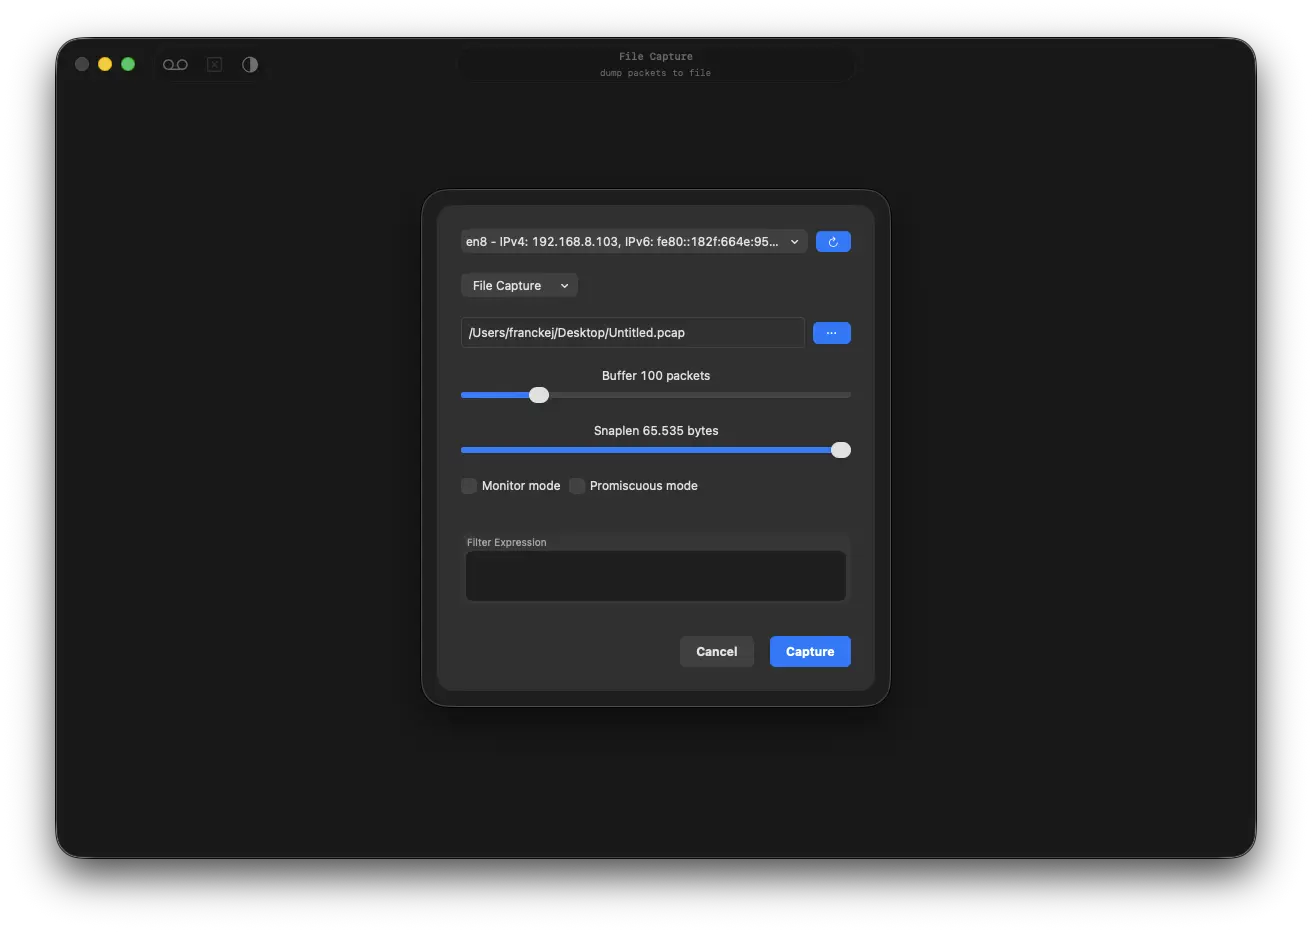Viewport: 1312px width, 932px height.
Task: Enable Monitor mode checkbox
Action: coord(469,486)
